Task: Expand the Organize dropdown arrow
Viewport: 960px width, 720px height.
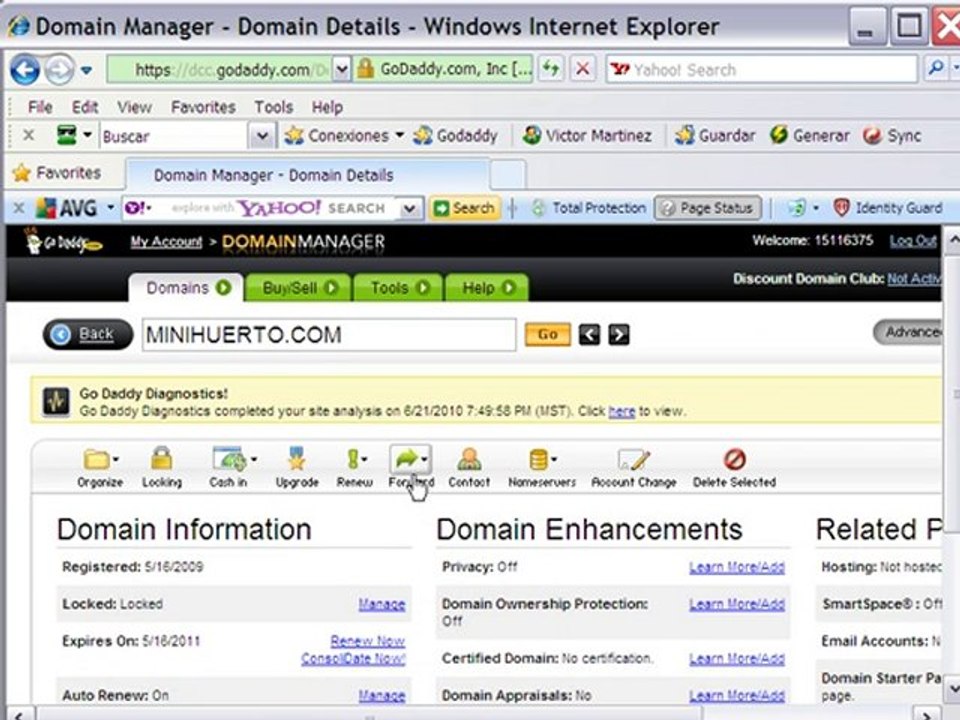Action: (116, 459)
